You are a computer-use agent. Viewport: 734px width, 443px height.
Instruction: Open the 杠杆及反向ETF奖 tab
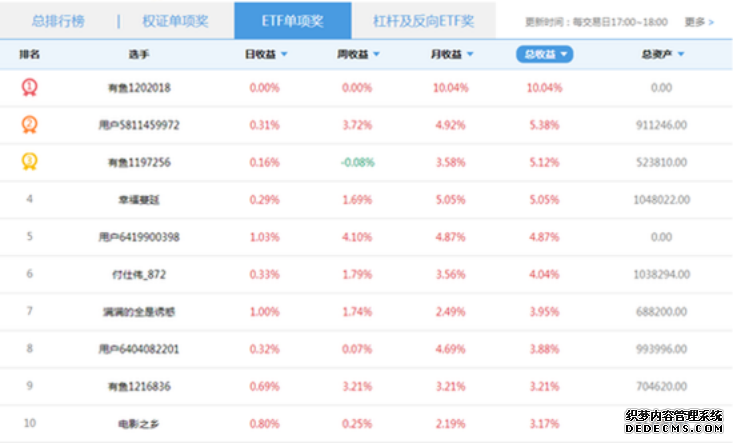(x=424, y=21)
